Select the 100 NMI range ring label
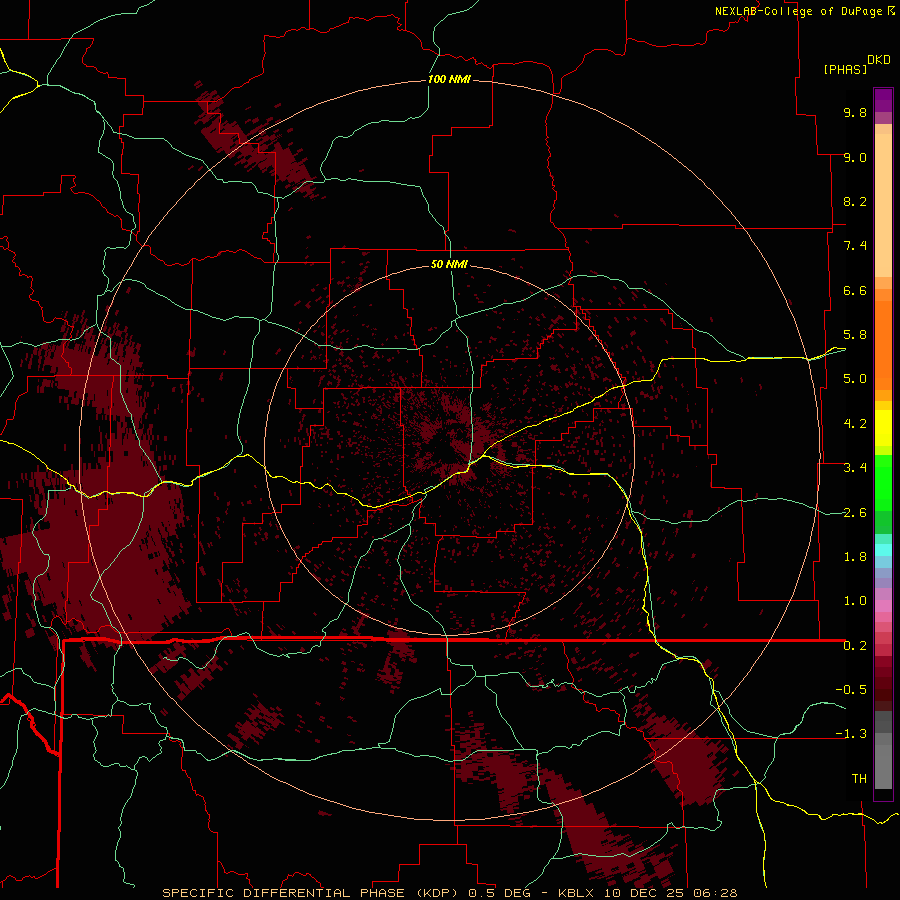 (x=449, y=79)
